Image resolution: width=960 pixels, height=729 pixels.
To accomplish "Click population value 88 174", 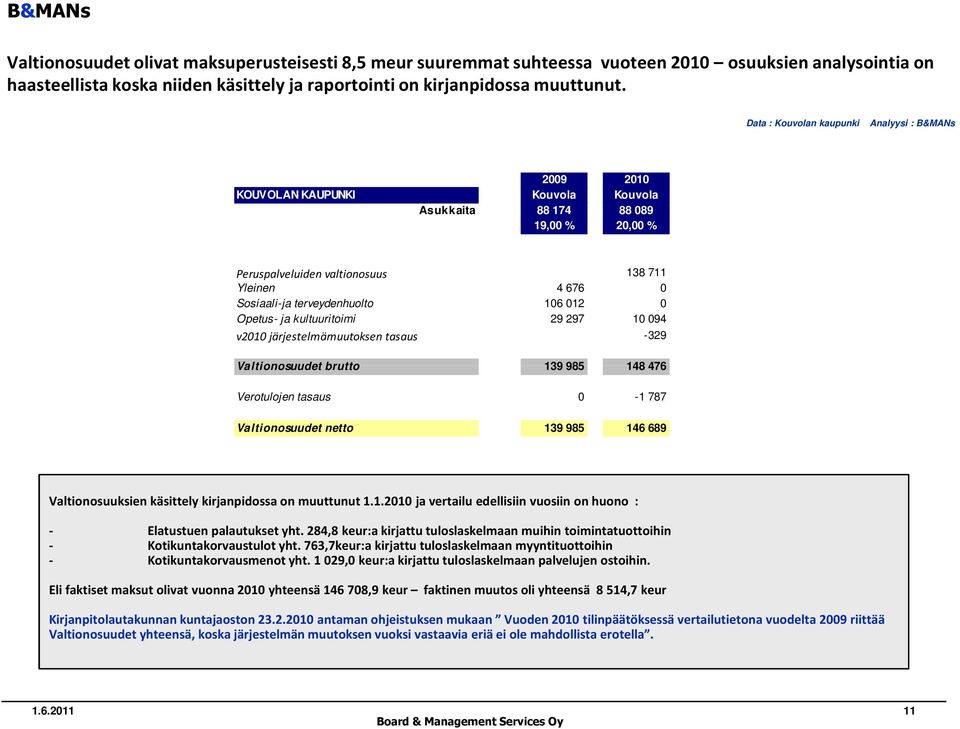I will [554, 210].
